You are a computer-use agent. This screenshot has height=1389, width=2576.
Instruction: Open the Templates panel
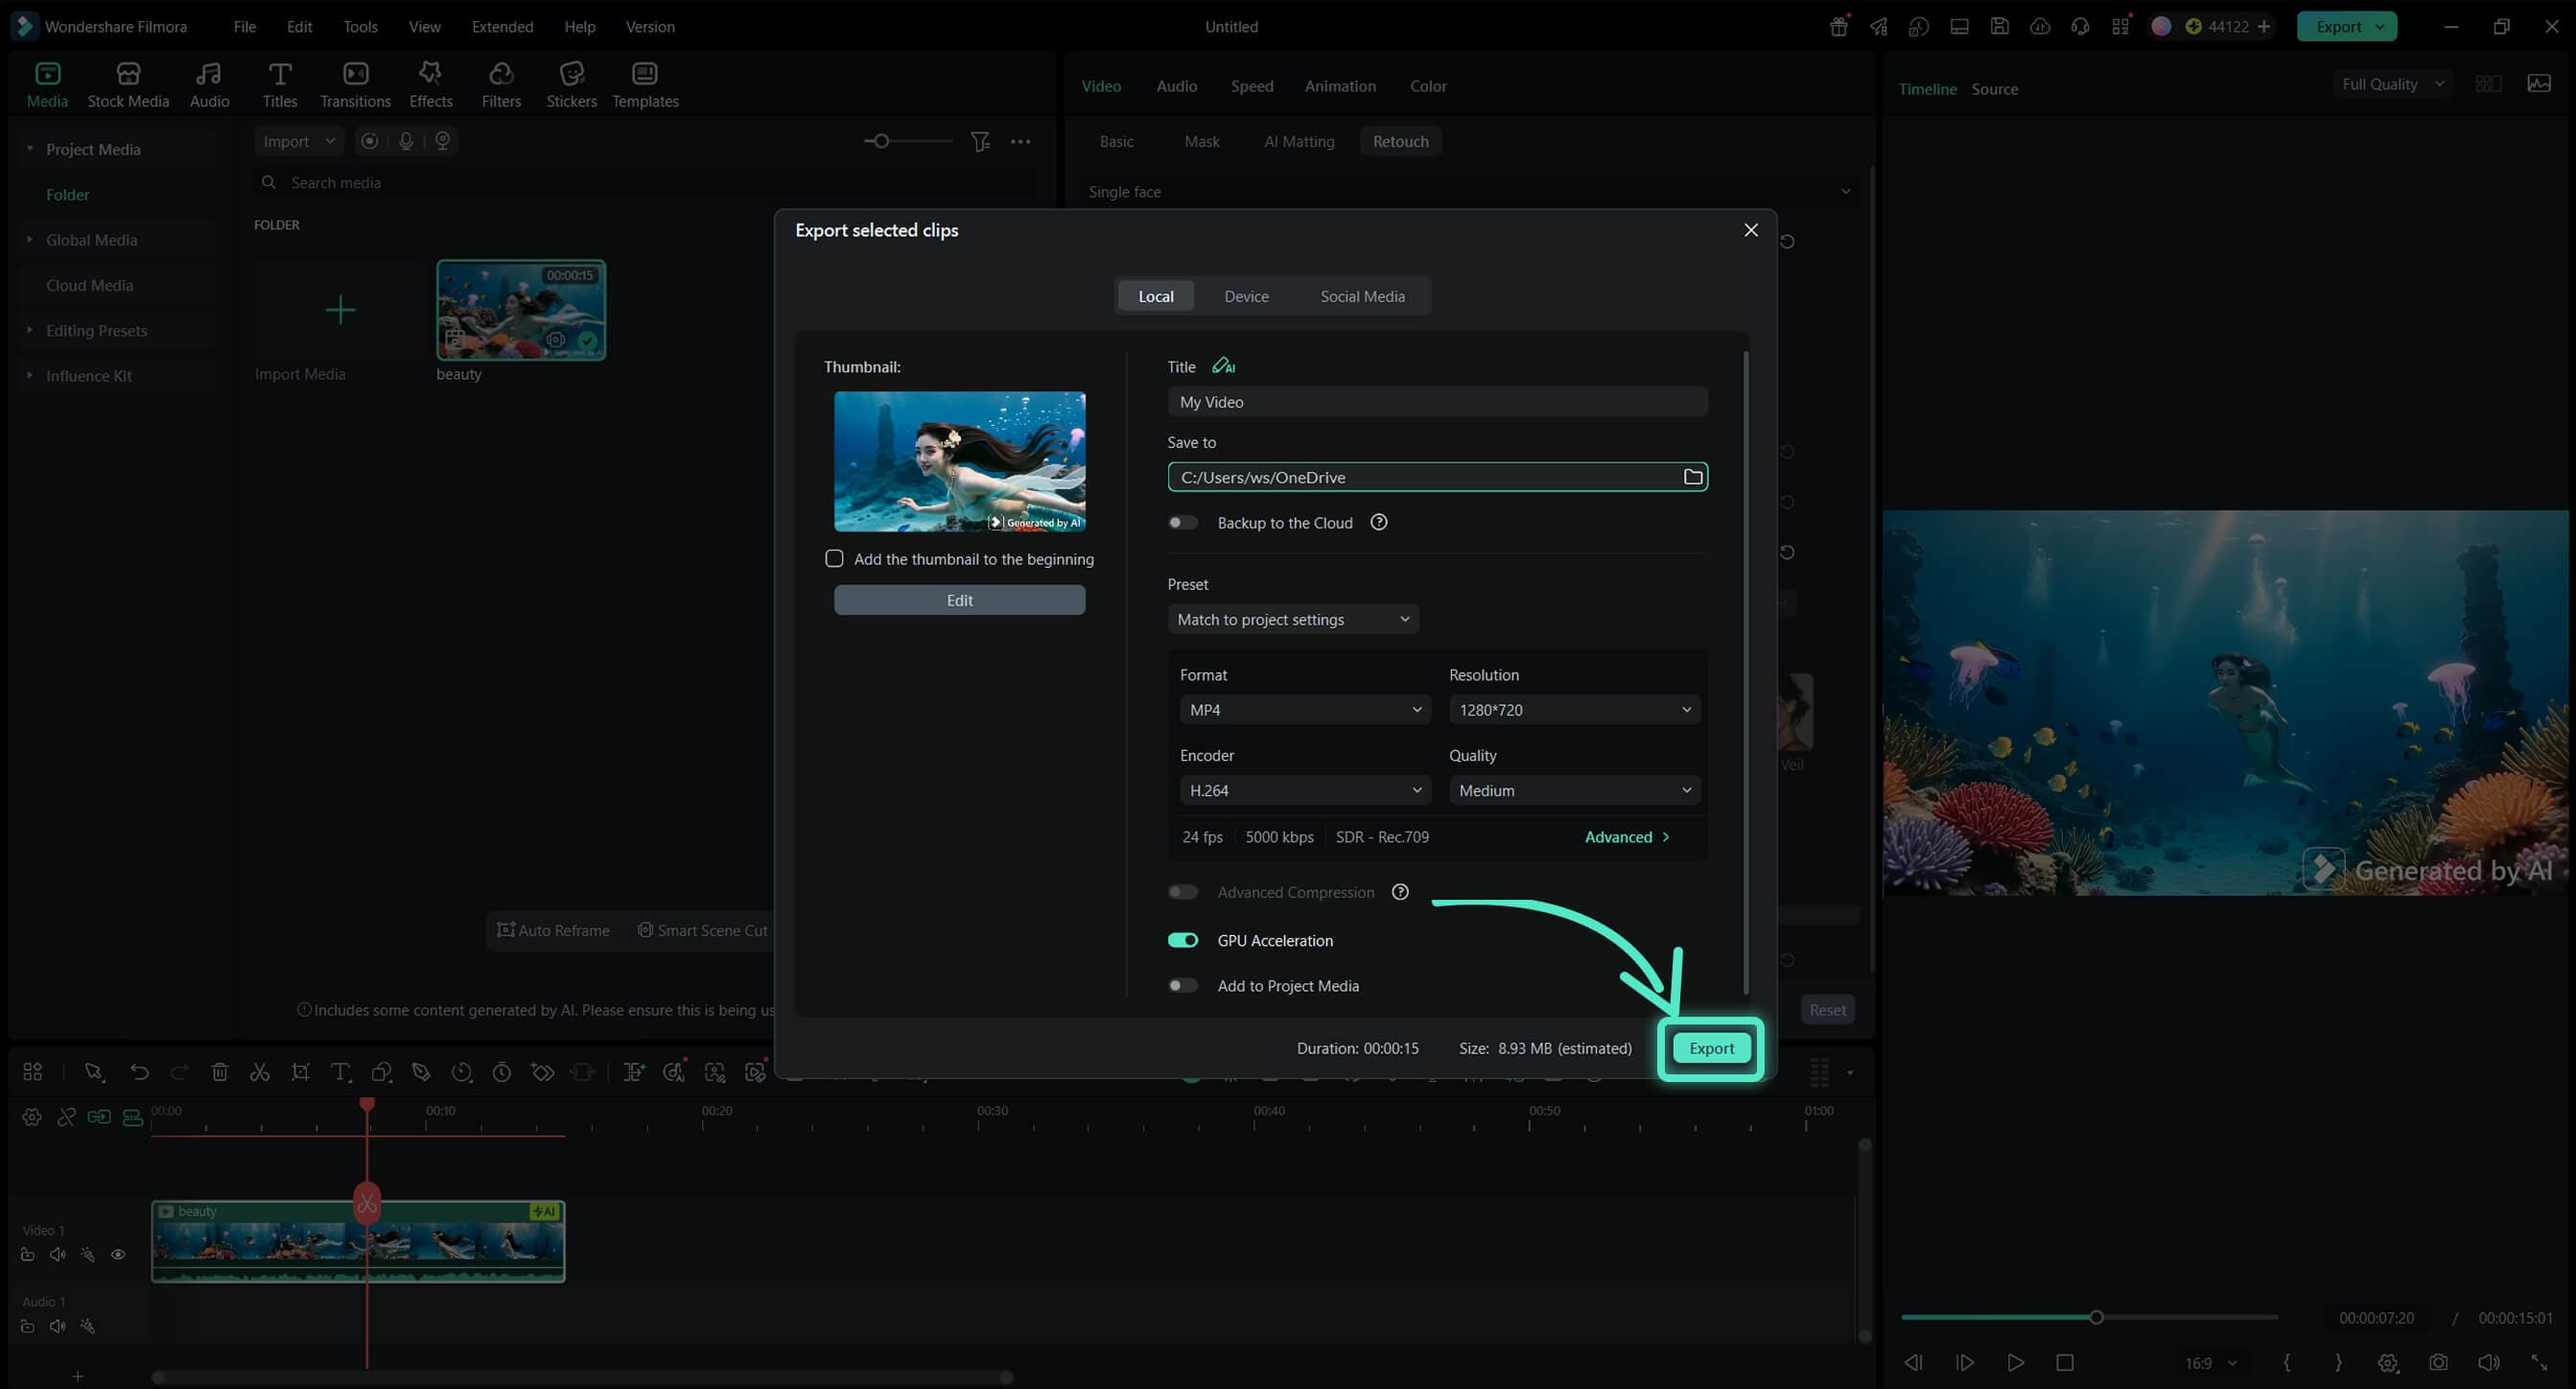pos(645,85)
